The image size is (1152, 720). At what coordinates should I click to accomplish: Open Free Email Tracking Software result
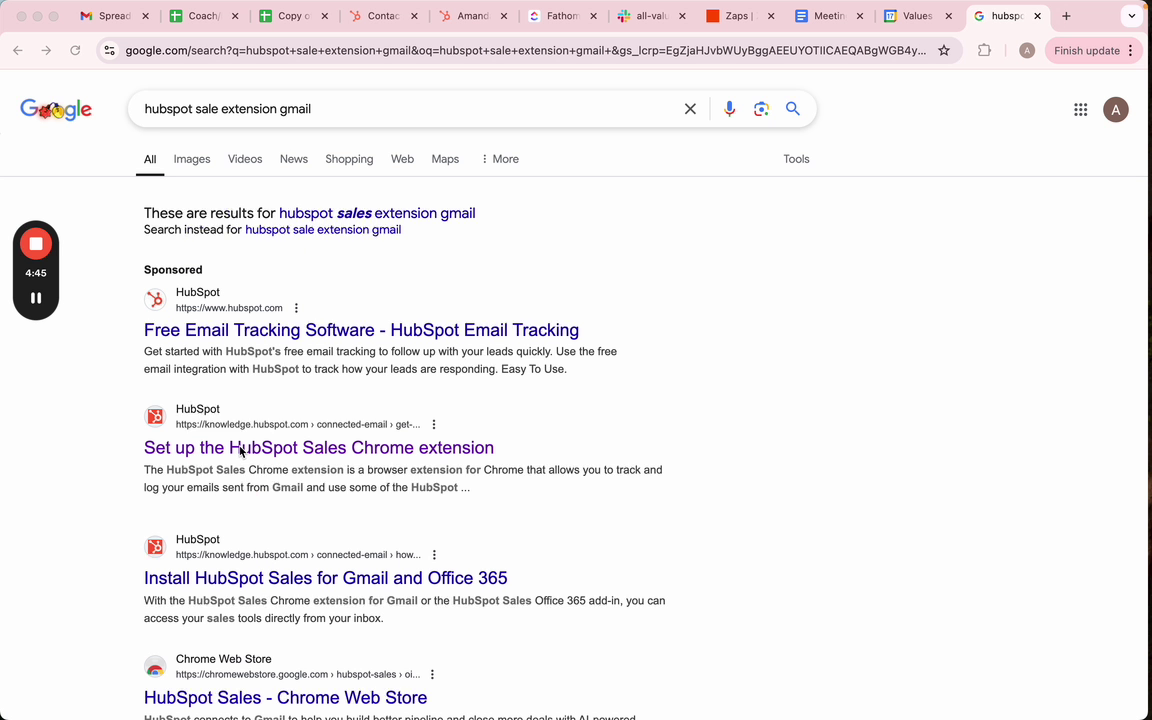(x=361, y=330)
